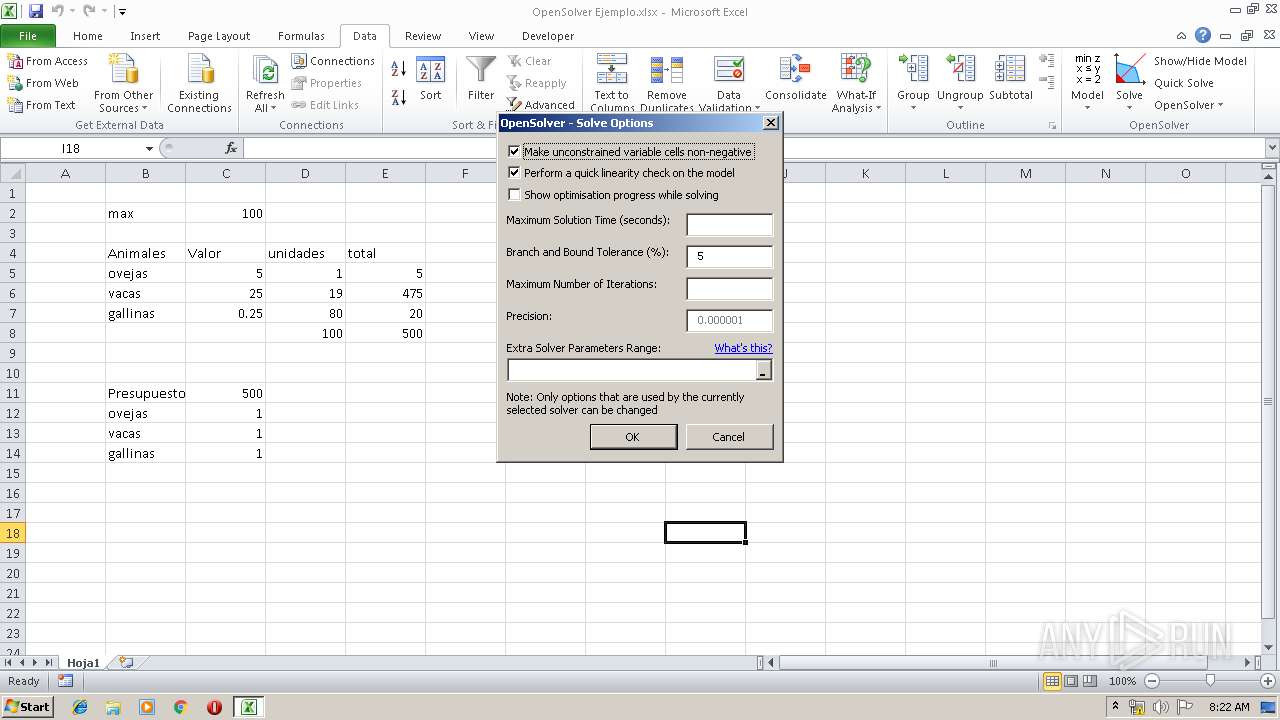Switch to the Insert ribbon tab

(145, 35)
